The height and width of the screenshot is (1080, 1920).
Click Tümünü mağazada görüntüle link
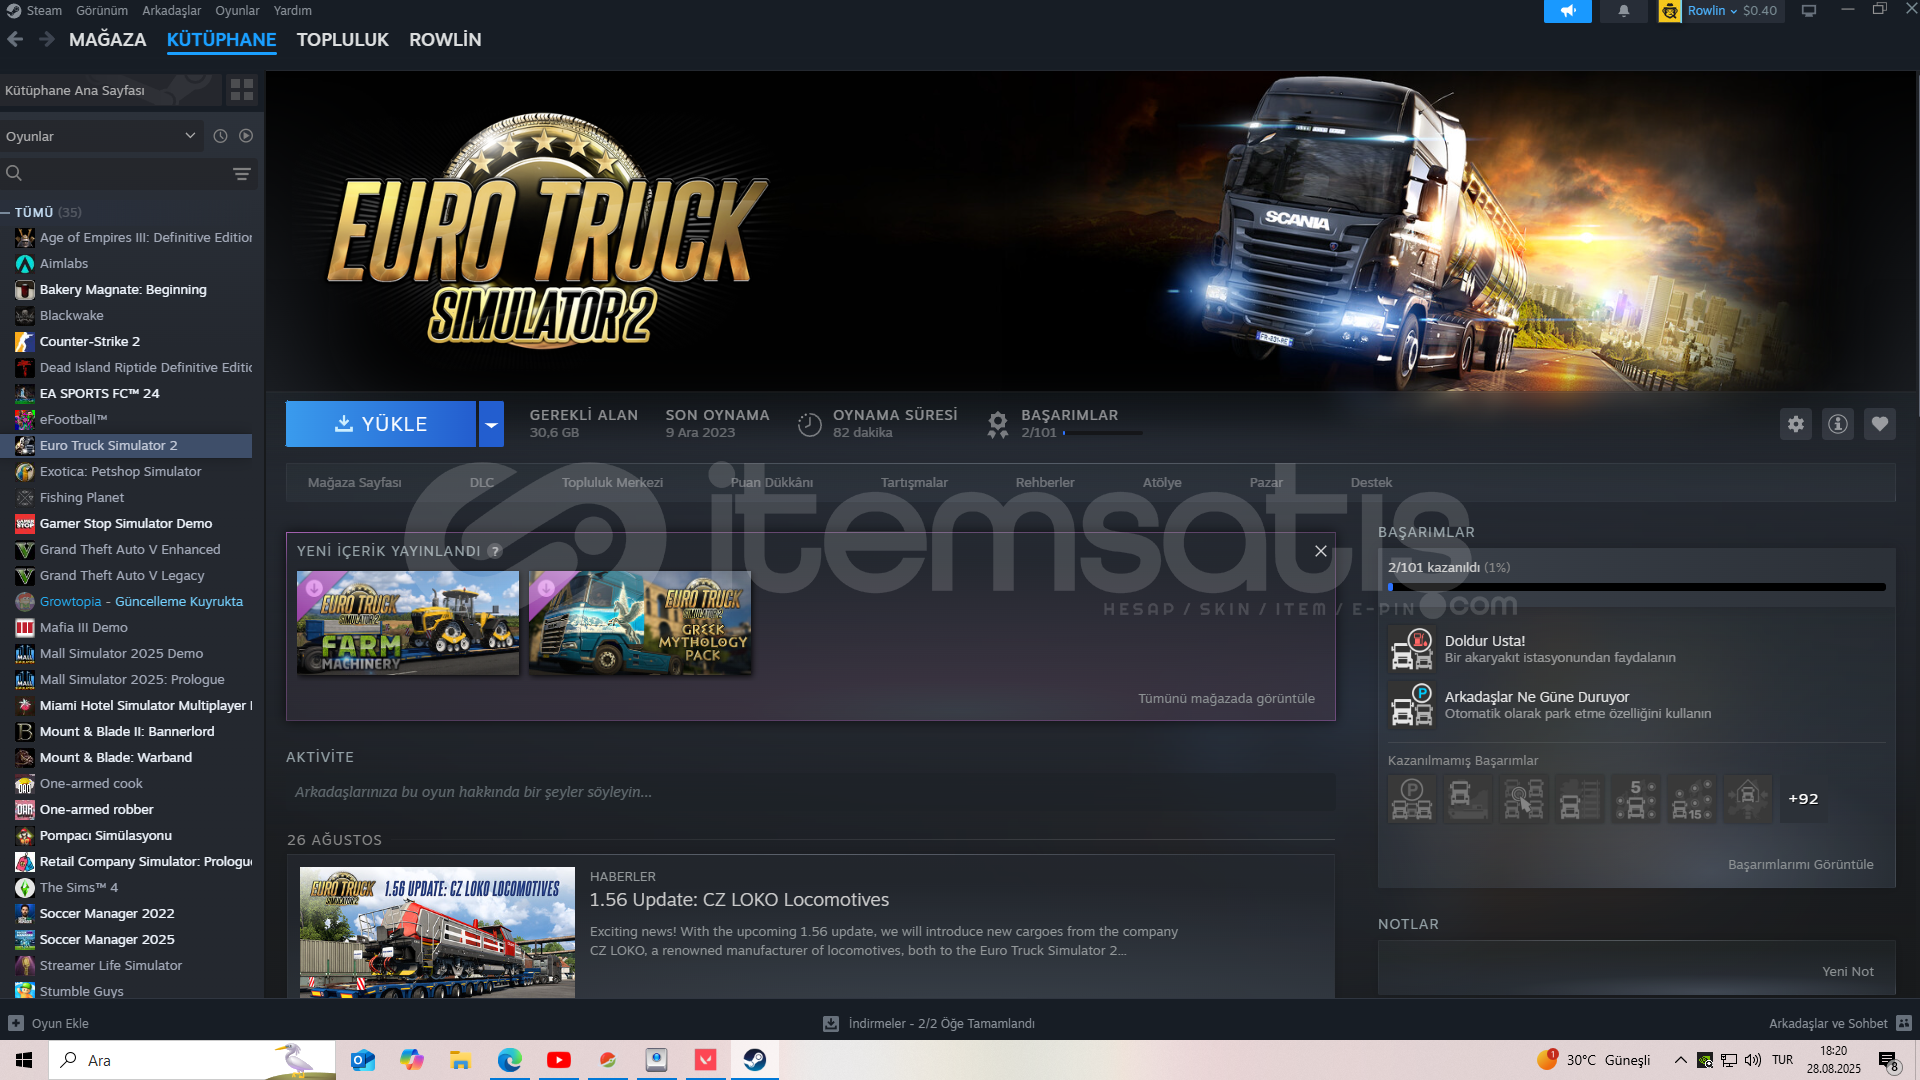[x=1226, y=698]
